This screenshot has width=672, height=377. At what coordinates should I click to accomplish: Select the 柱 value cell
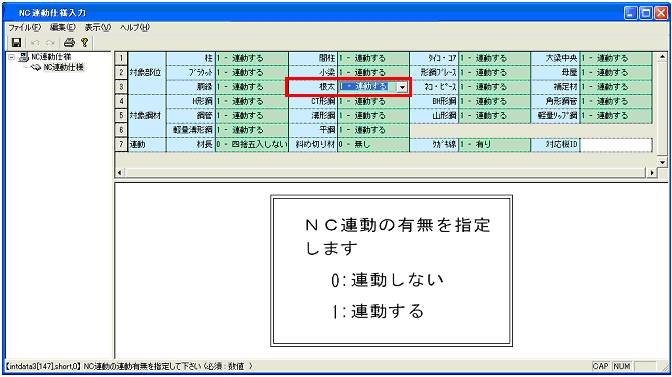252,58
